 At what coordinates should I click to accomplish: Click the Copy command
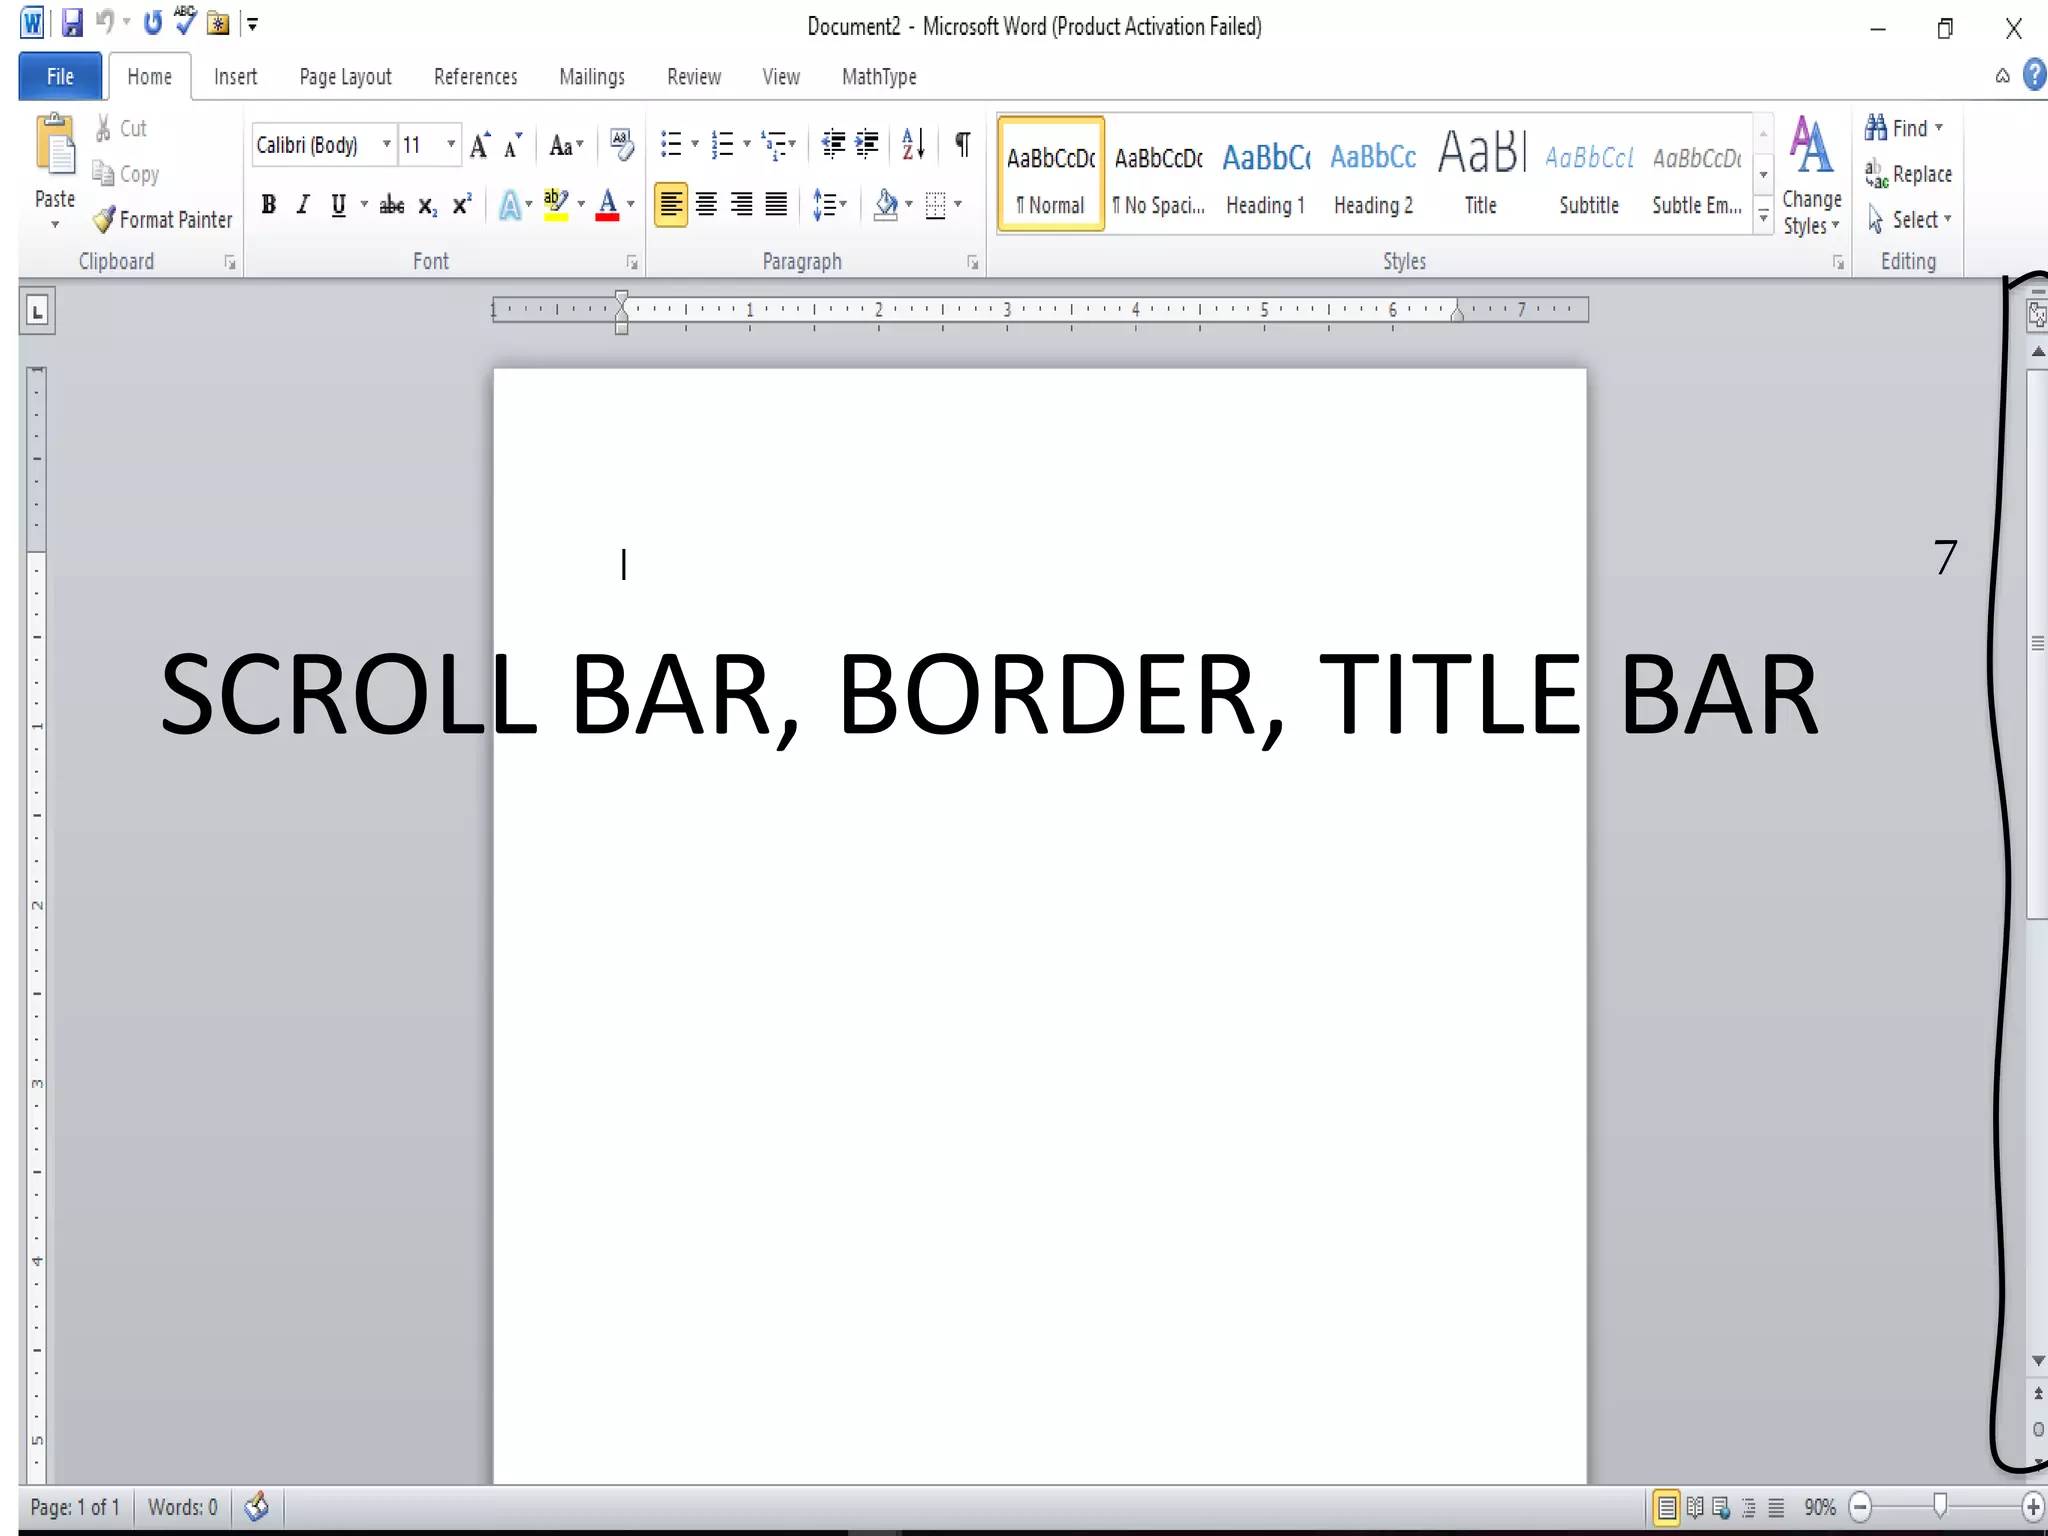[x=126, y=174]
